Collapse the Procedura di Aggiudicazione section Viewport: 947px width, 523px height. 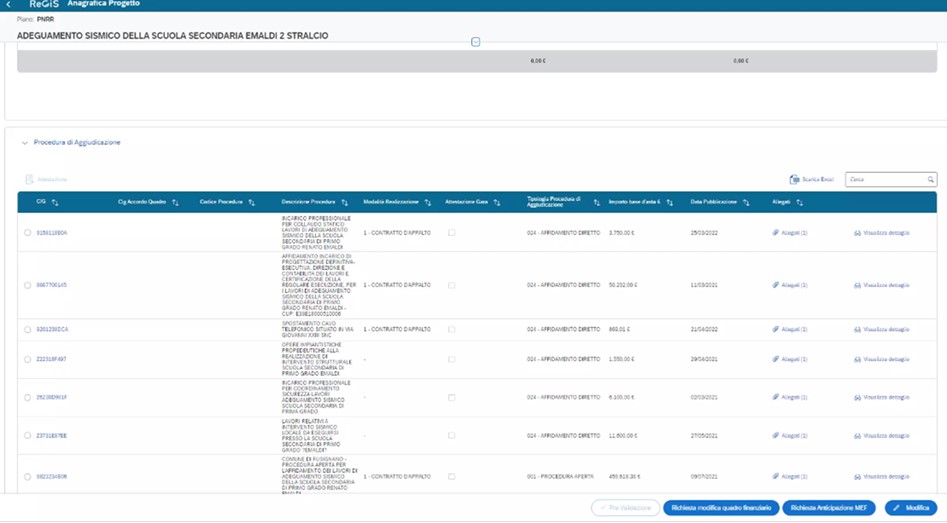[x=25, y=143]
